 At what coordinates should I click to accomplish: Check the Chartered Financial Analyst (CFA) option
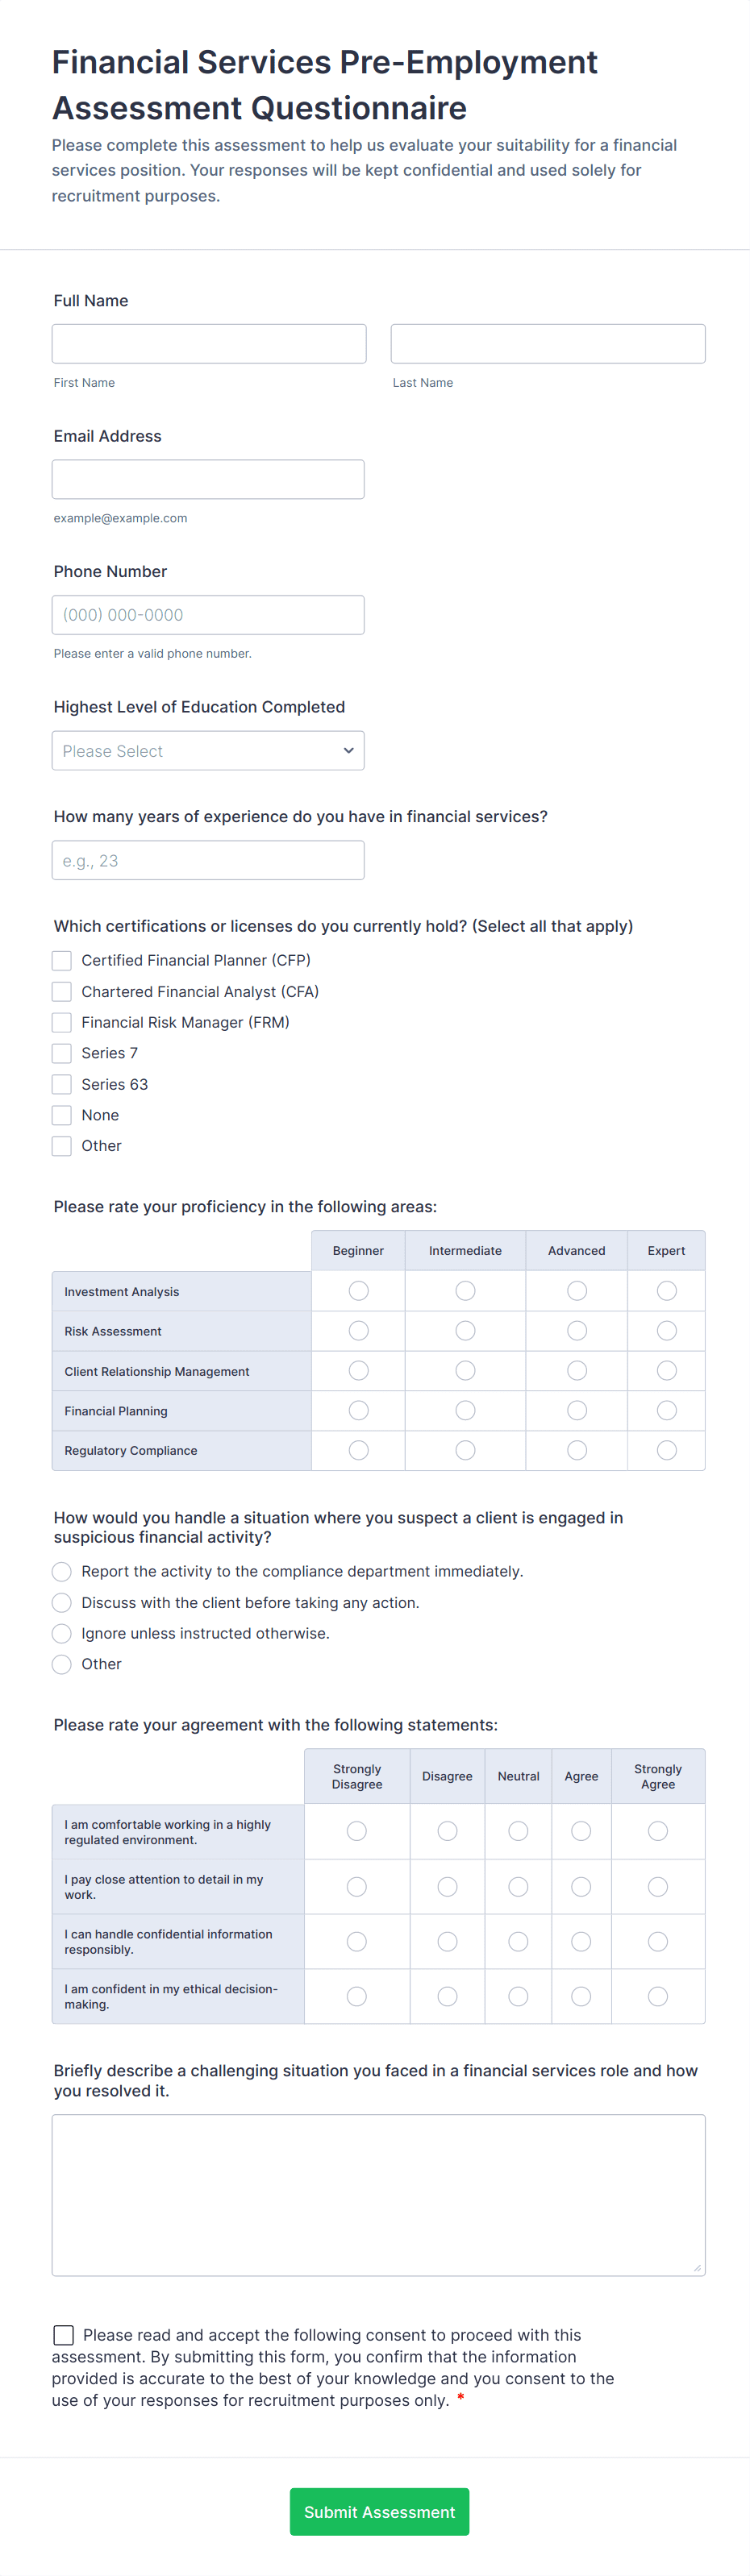pos(61,991)
